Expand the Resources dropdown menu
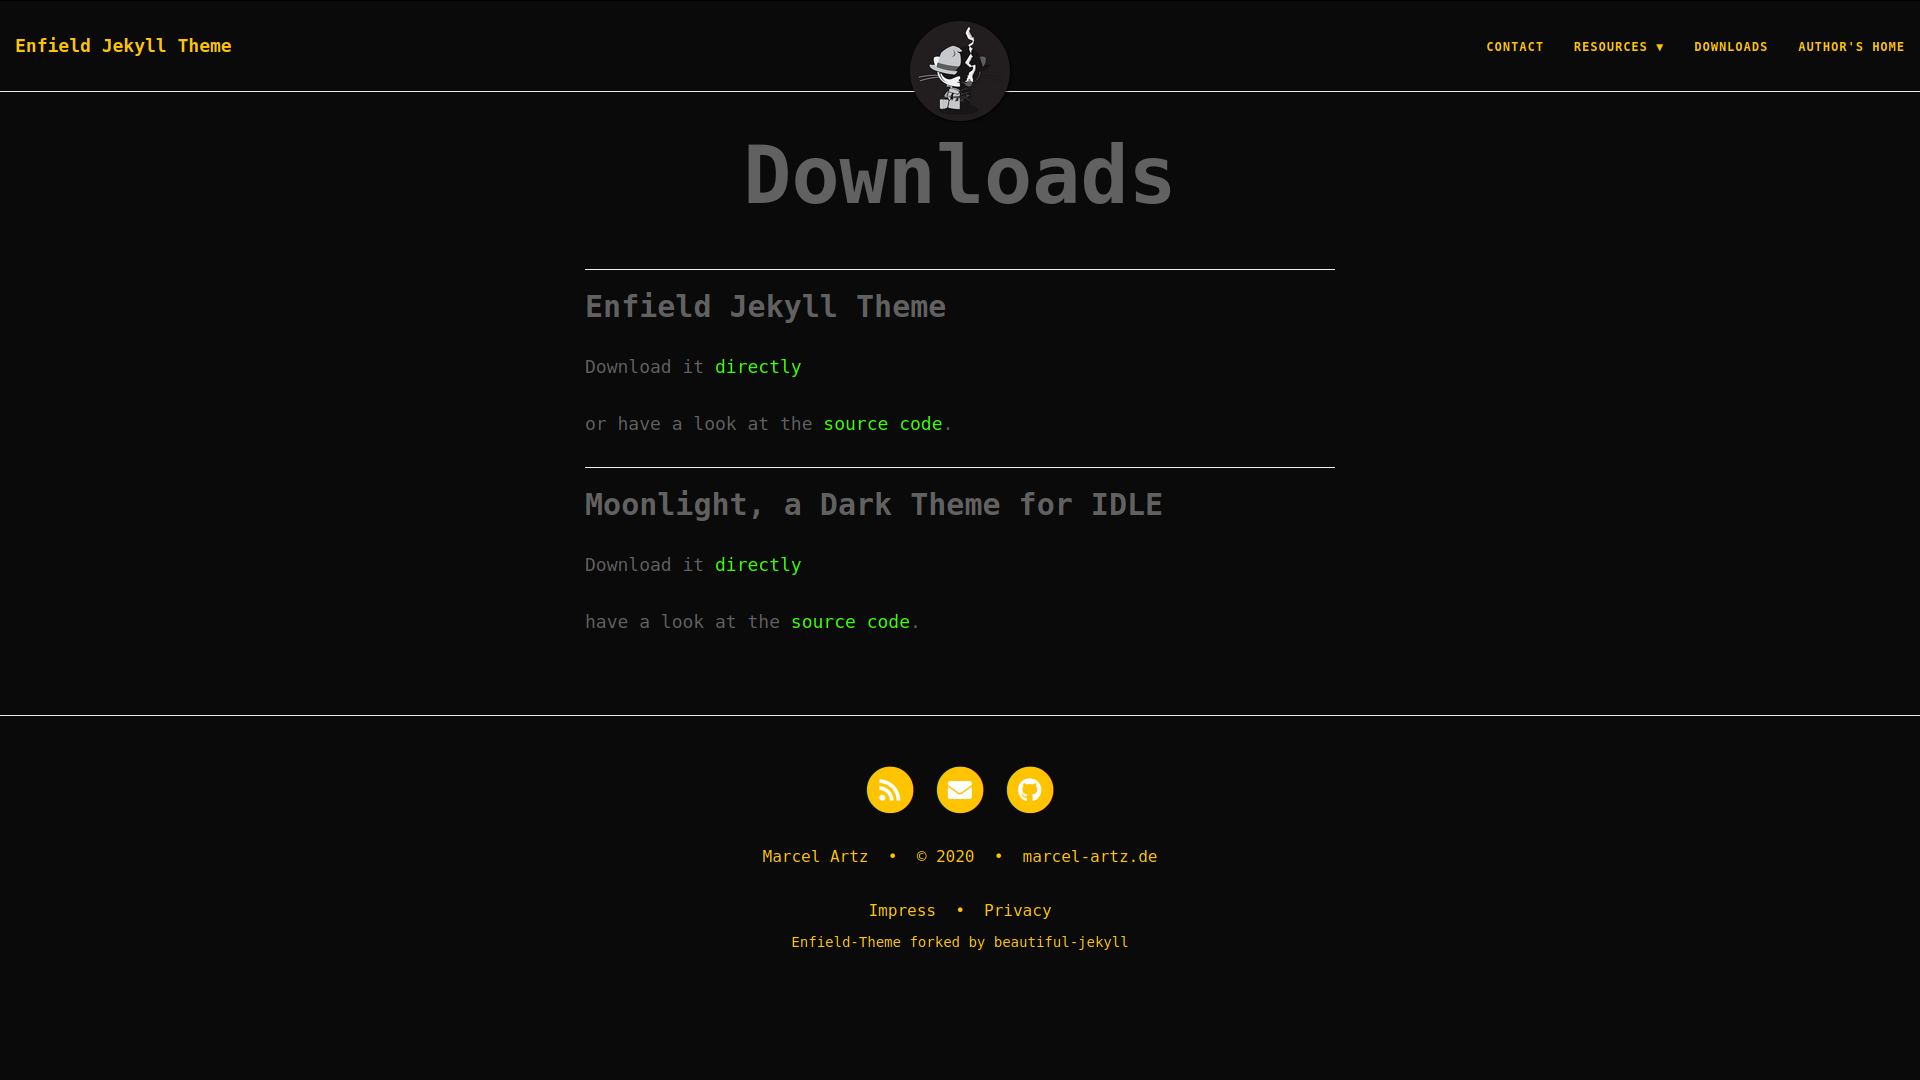1920x1080 pixels. click(1618, 47)
